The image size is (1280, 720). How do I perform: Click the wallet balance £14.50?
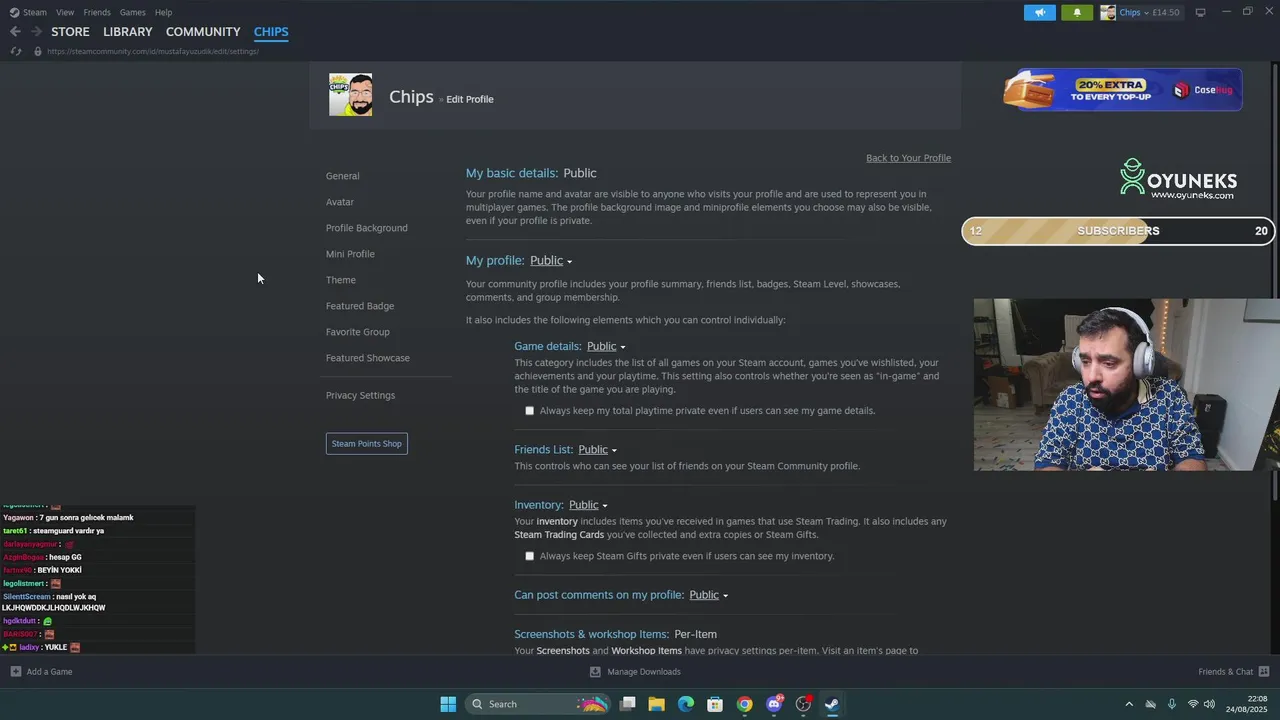(1166, 12)
